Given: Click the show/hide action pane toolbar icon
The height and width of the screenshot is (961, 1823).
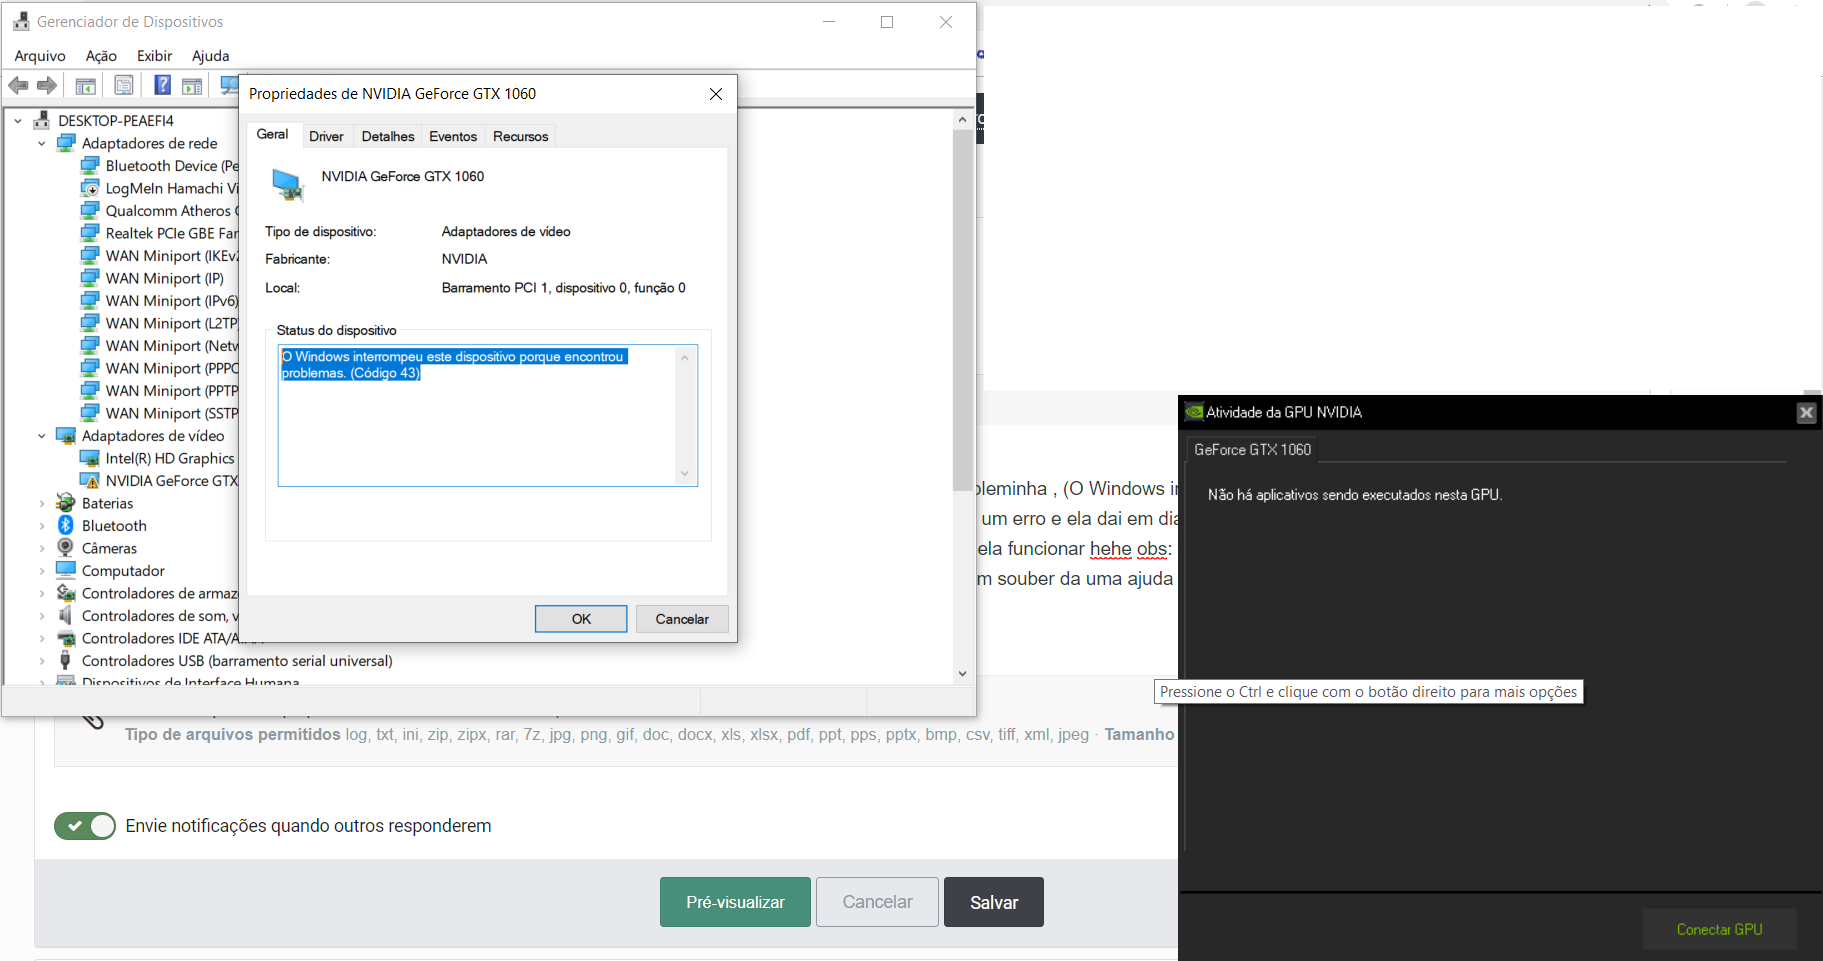Looking at the screenshot, I should (x=192, y=86).
